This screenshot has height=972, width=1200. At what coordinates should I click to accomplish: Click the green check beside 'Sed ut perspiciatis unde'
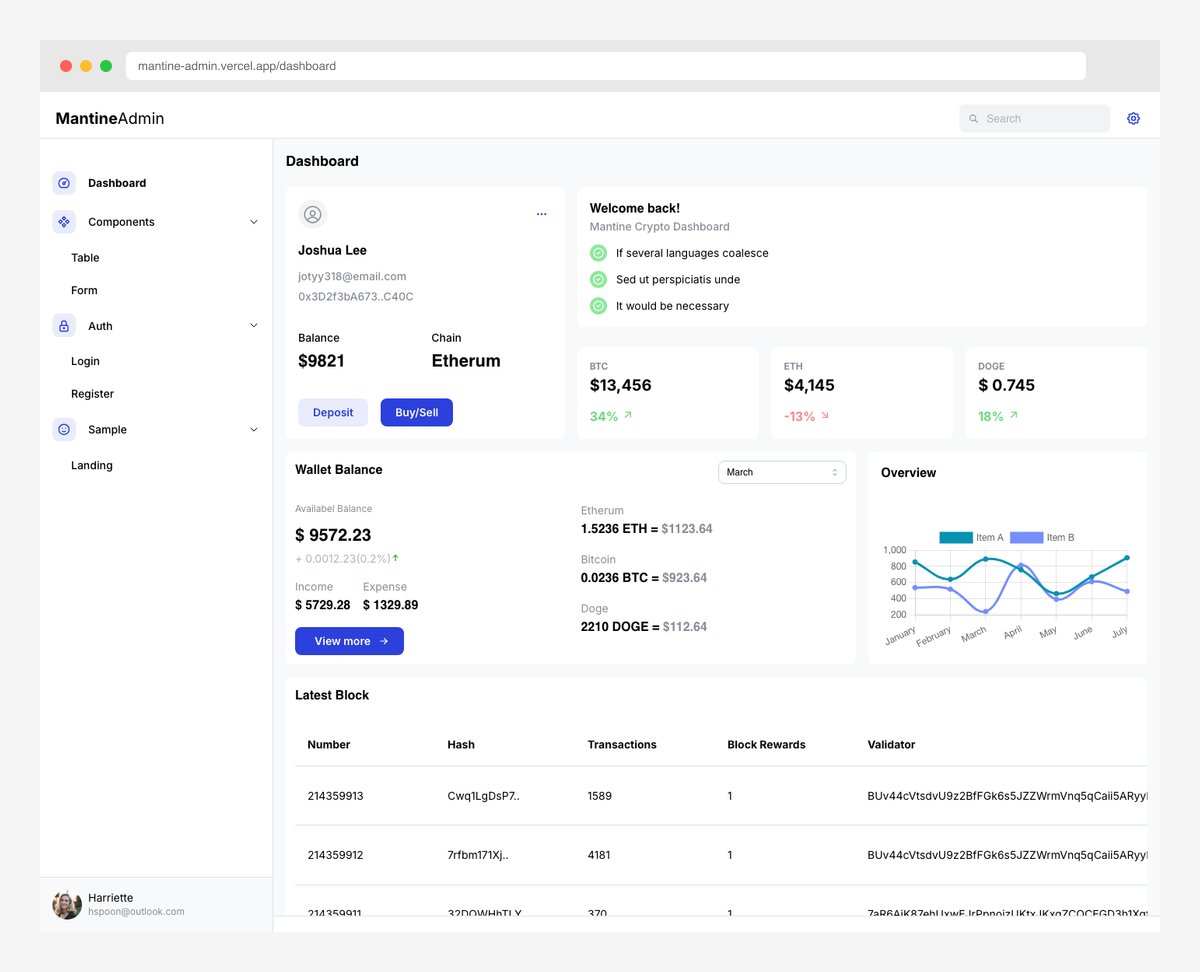pyautogui.click(x=598, y=280)
